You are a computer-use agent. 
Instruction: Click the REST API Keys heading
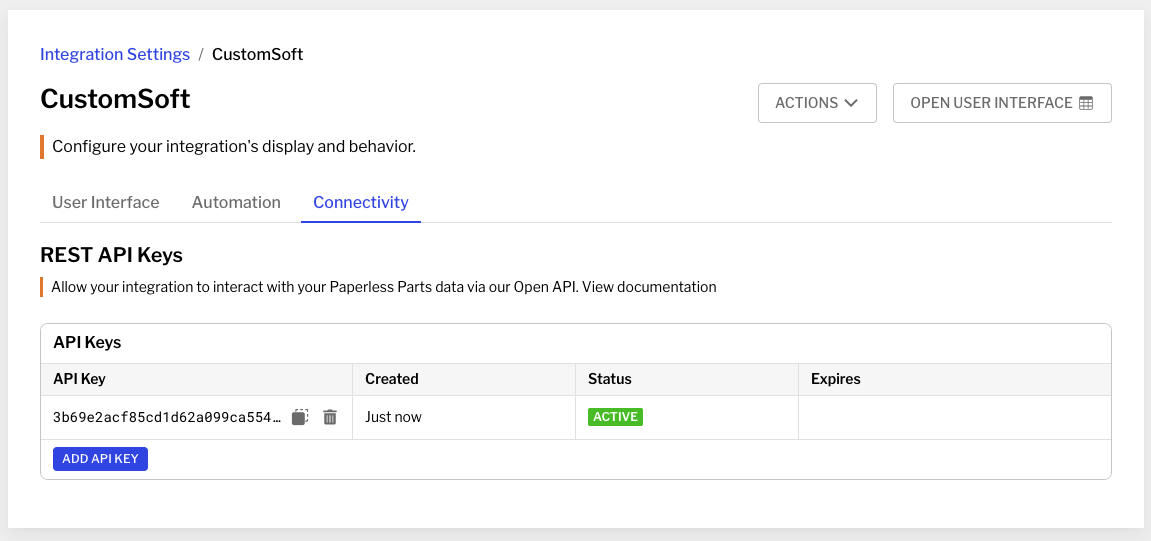pyautogui.click(x=112, y=255)
